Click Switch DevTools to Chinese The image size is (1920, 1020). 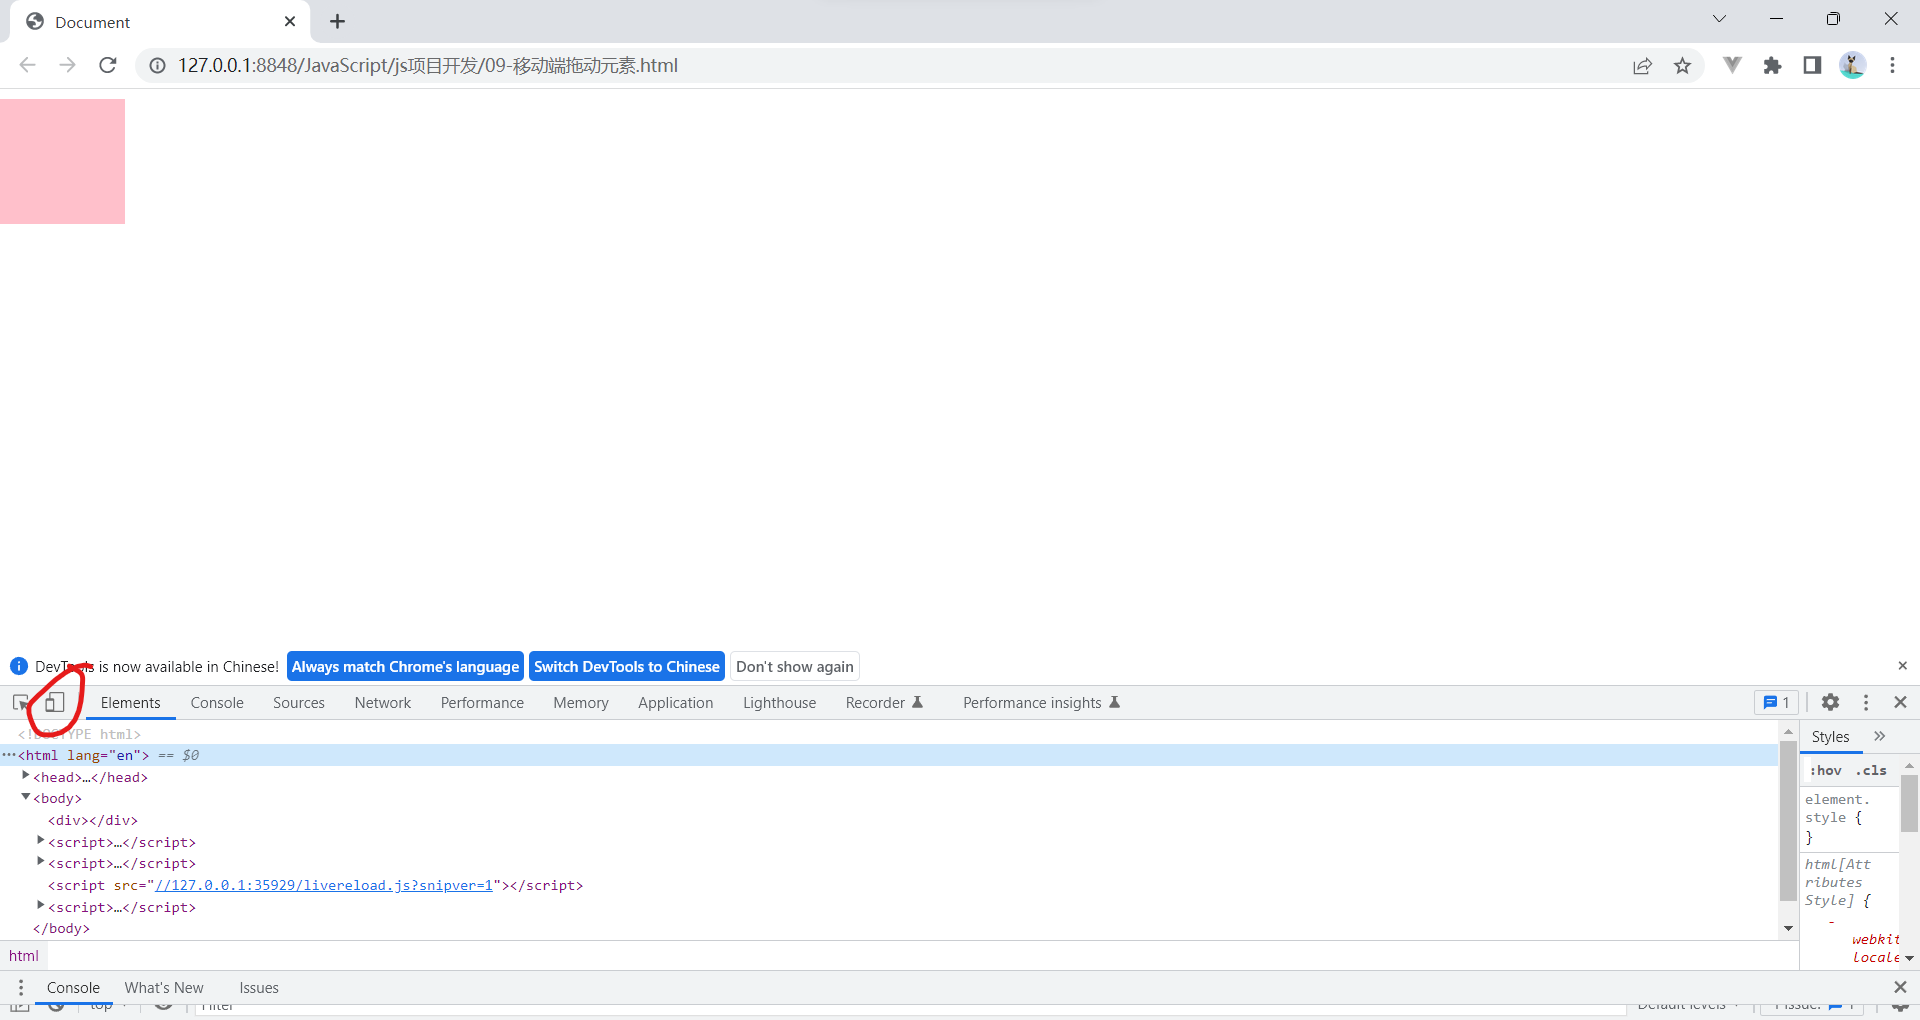626,666
